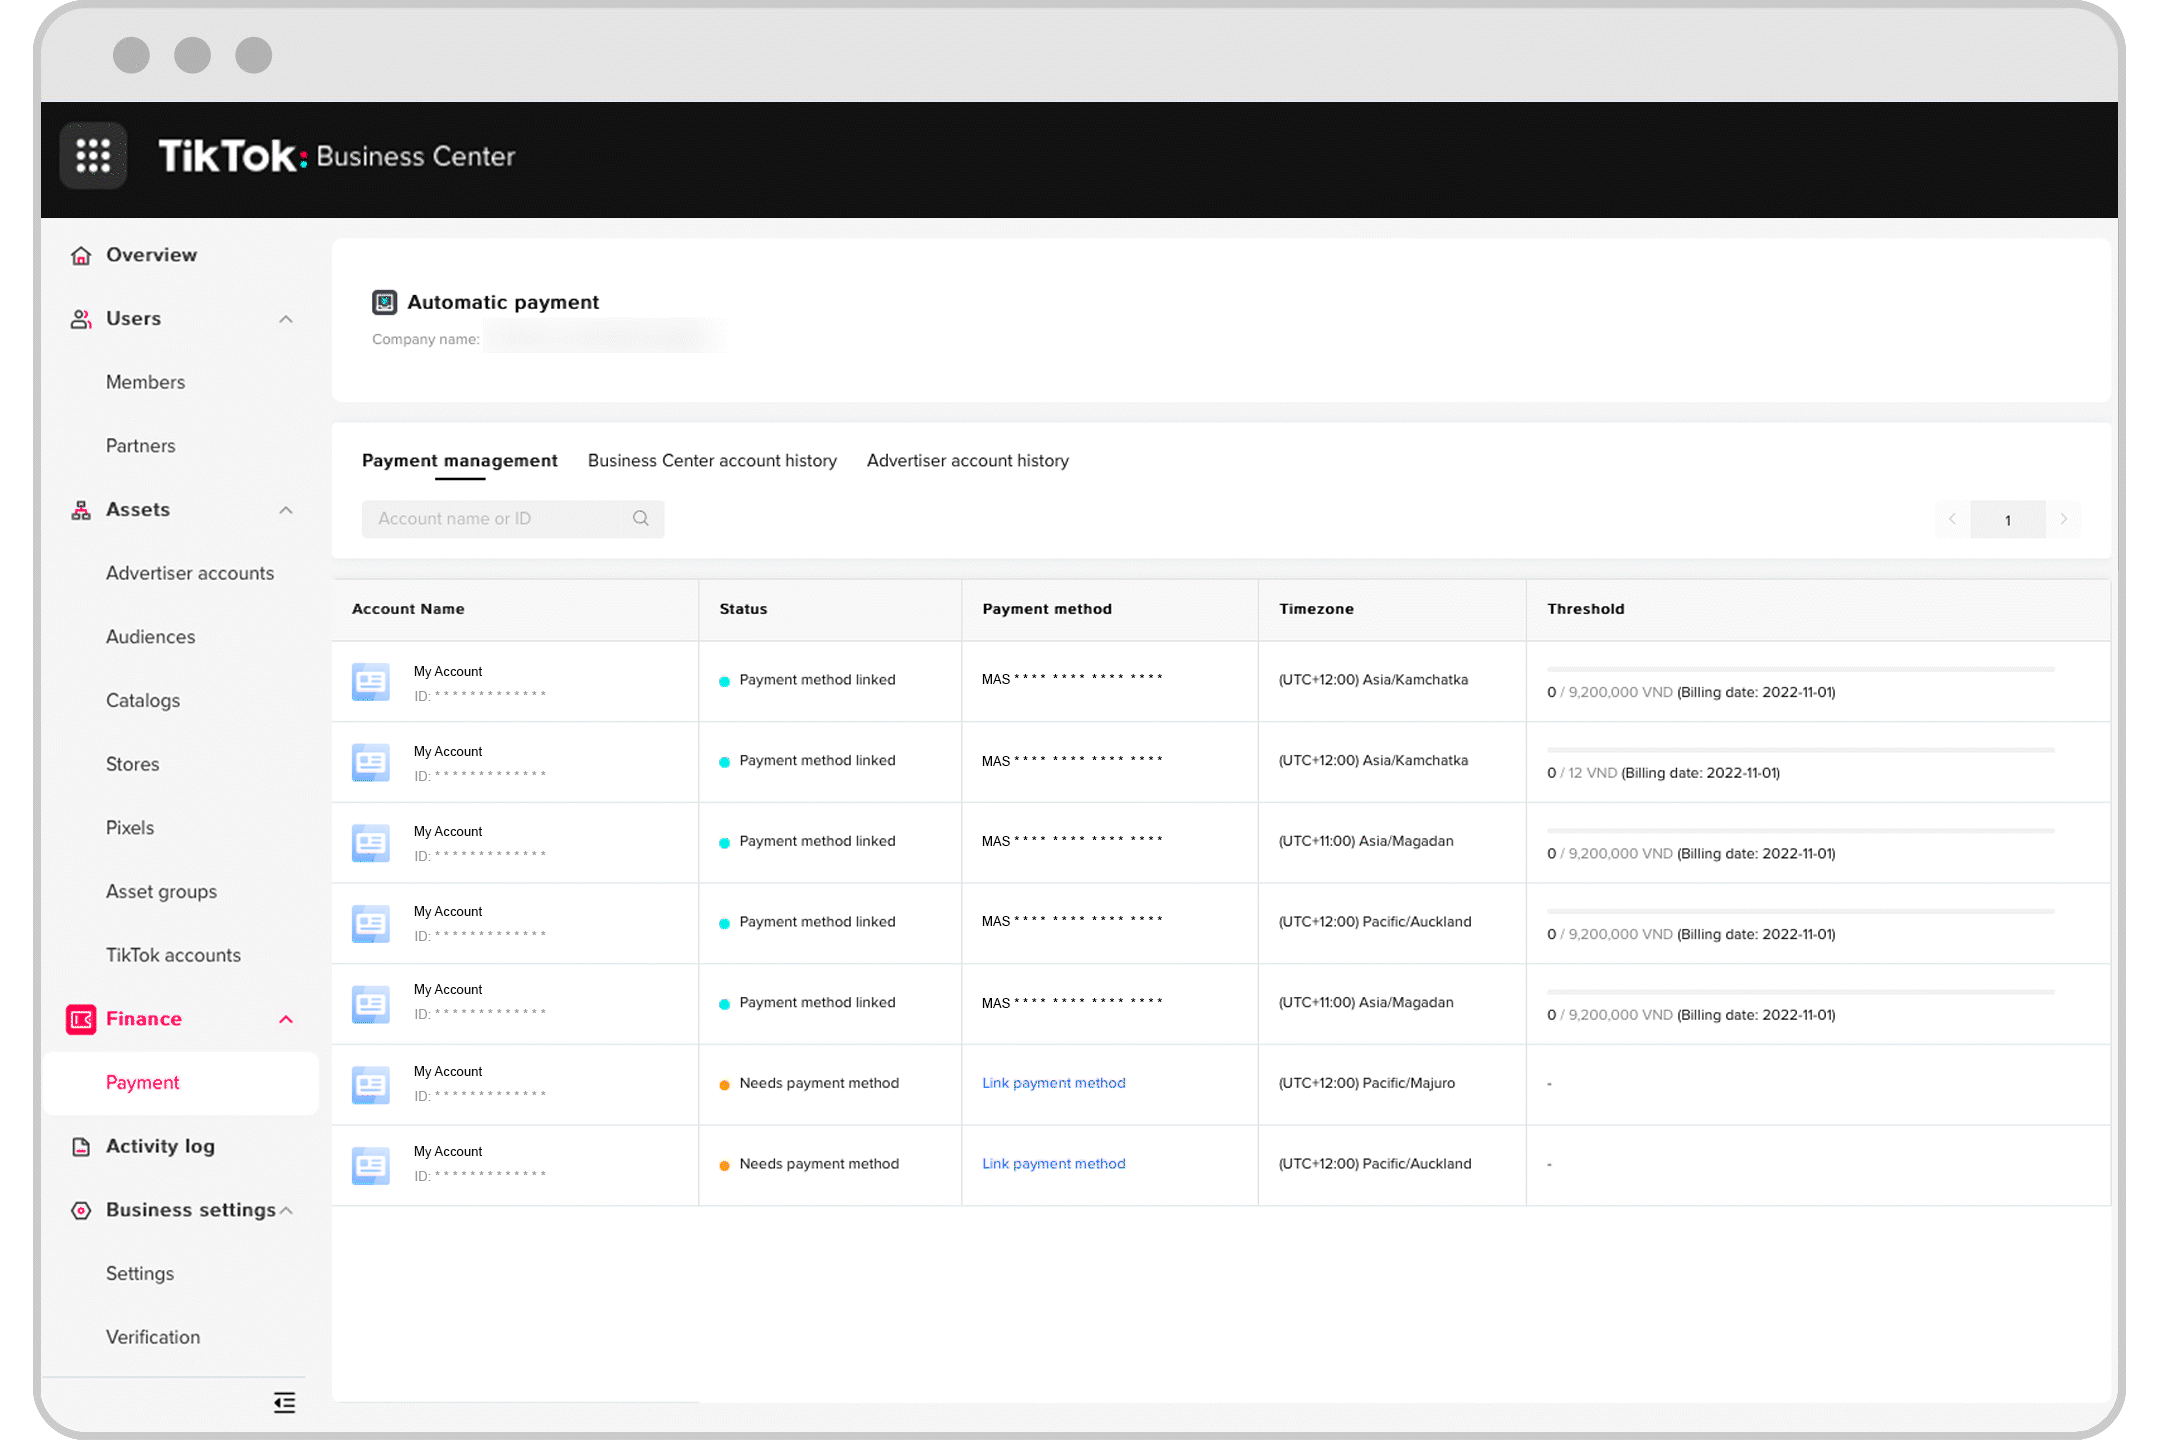The width and height of the screenshot is (2160, 1440).
Task: Switch to Business Center account history tab
Action: pyautogui.click(x=712, y=460)
